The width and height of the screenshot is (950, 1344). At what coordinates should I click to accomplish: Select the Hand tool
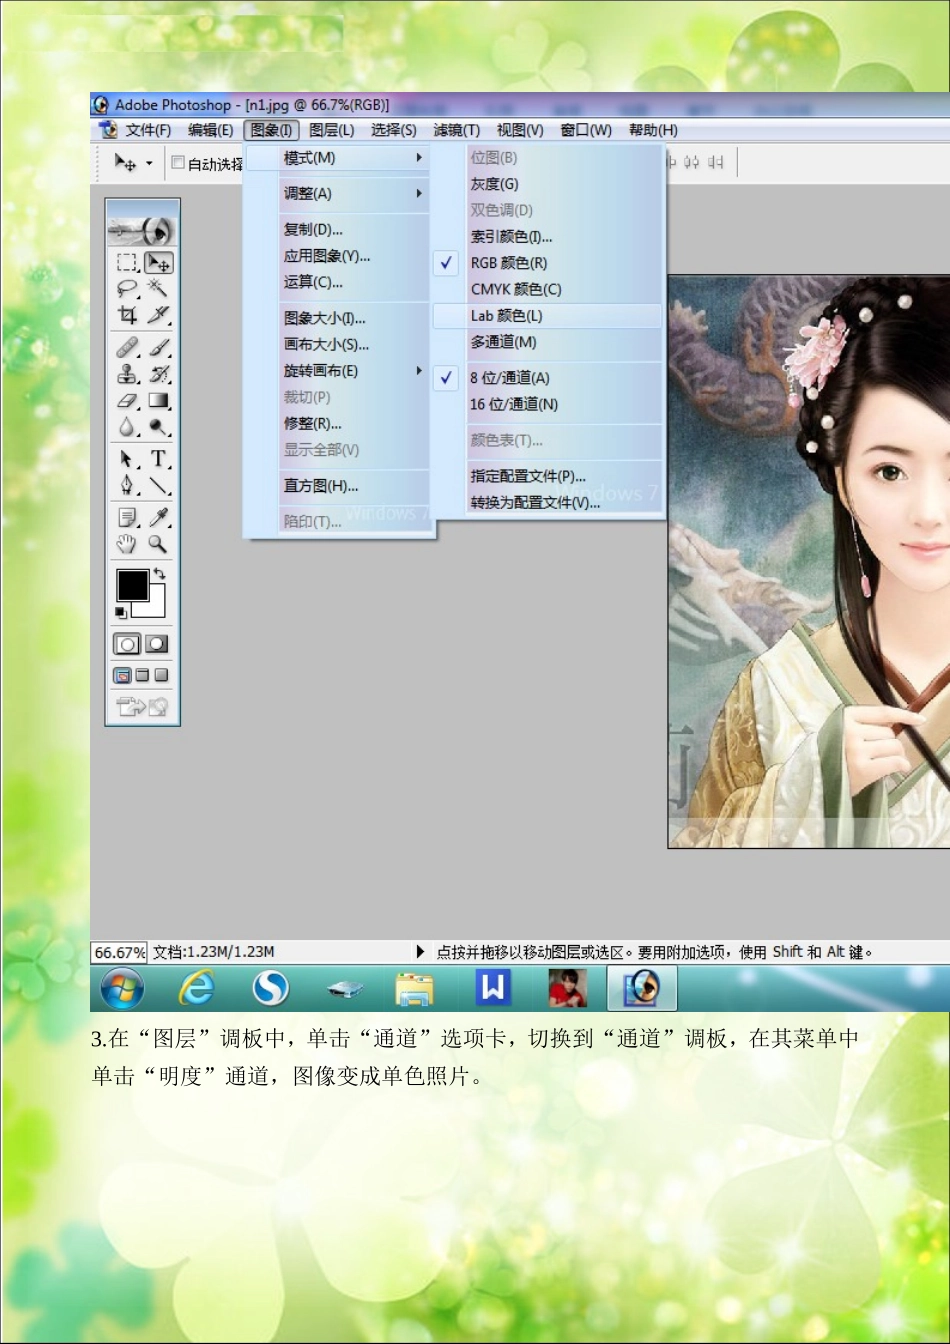(127, 544)
